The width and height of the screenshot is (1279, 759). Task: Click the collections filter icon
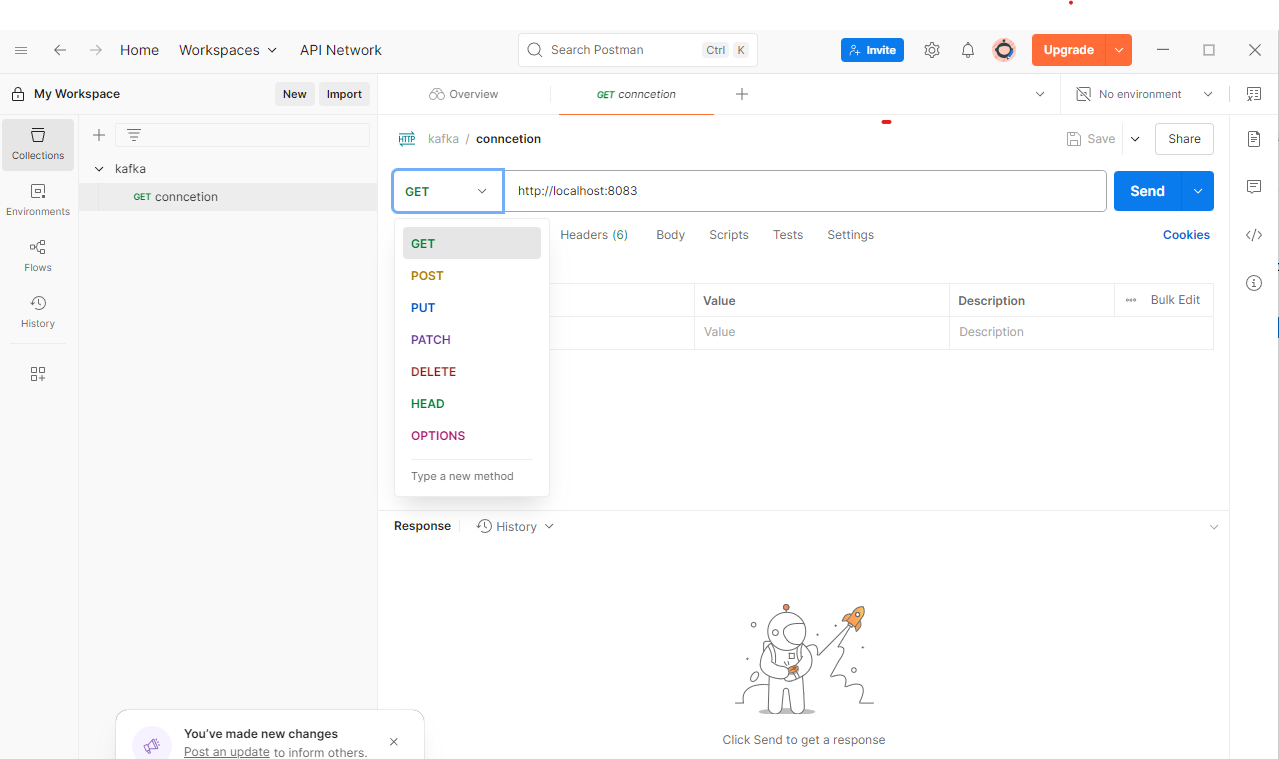134,135
